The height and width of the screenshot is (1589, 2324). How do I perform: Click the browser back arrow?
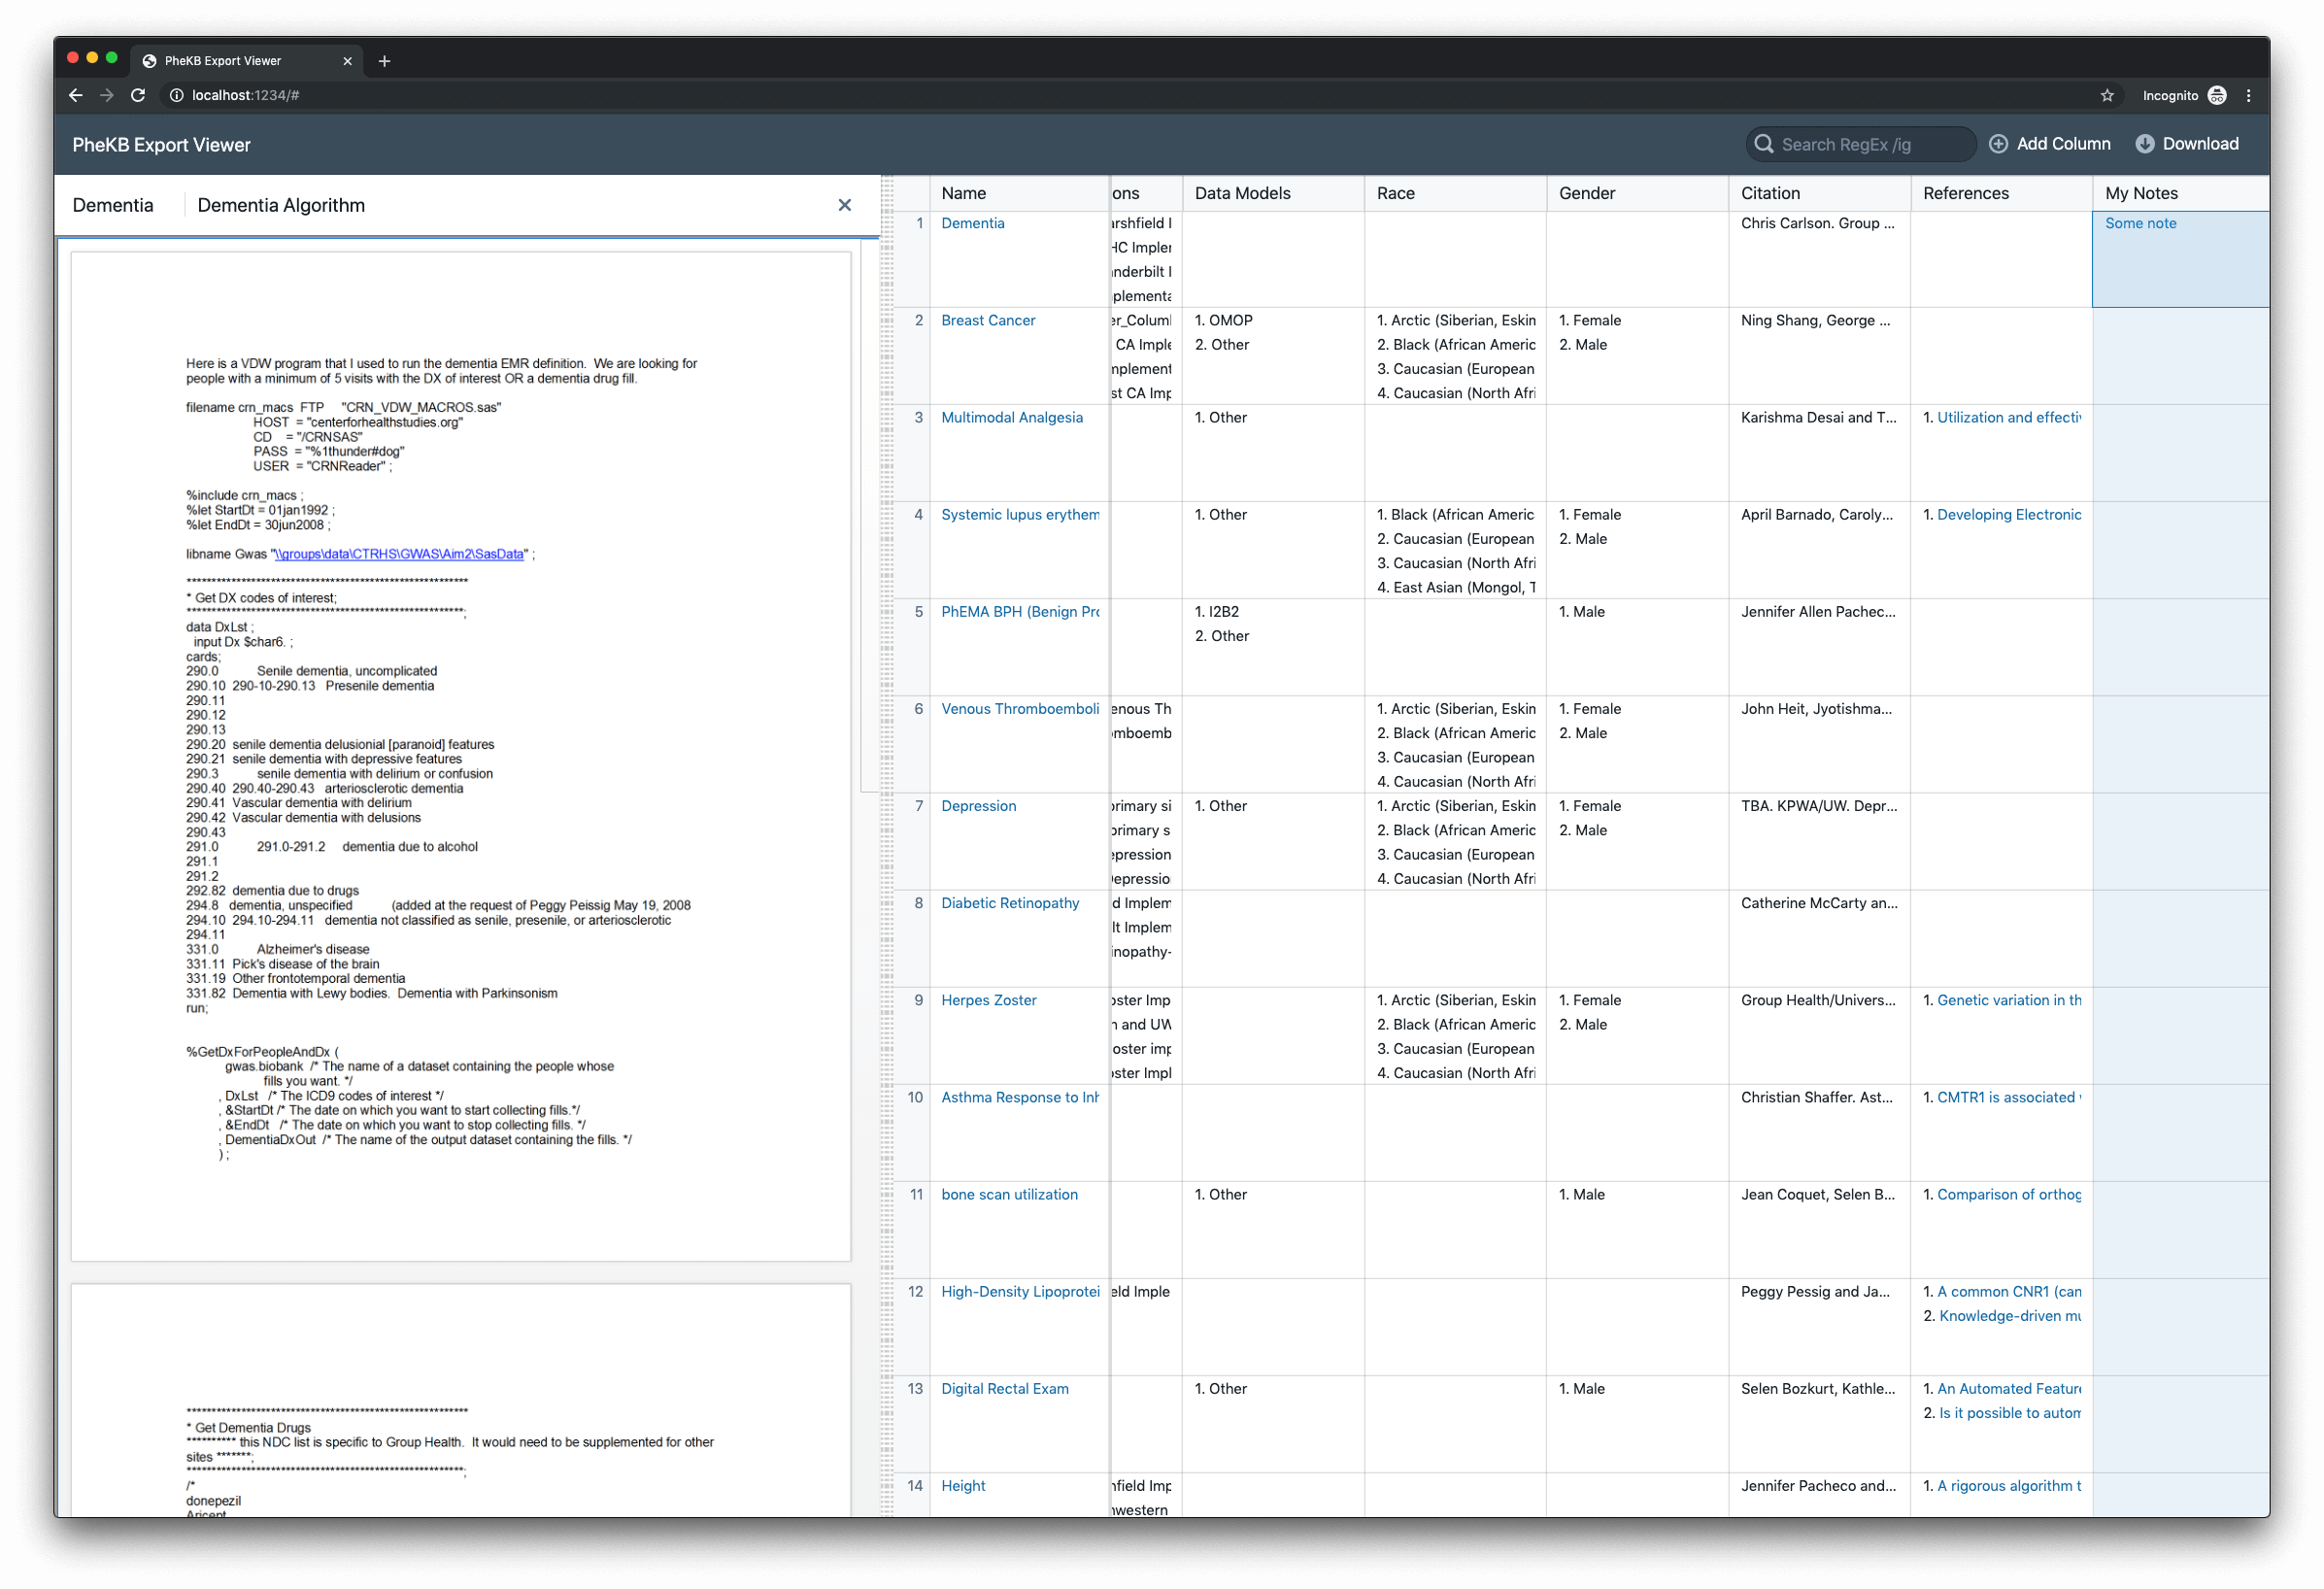tap(75, 95)
